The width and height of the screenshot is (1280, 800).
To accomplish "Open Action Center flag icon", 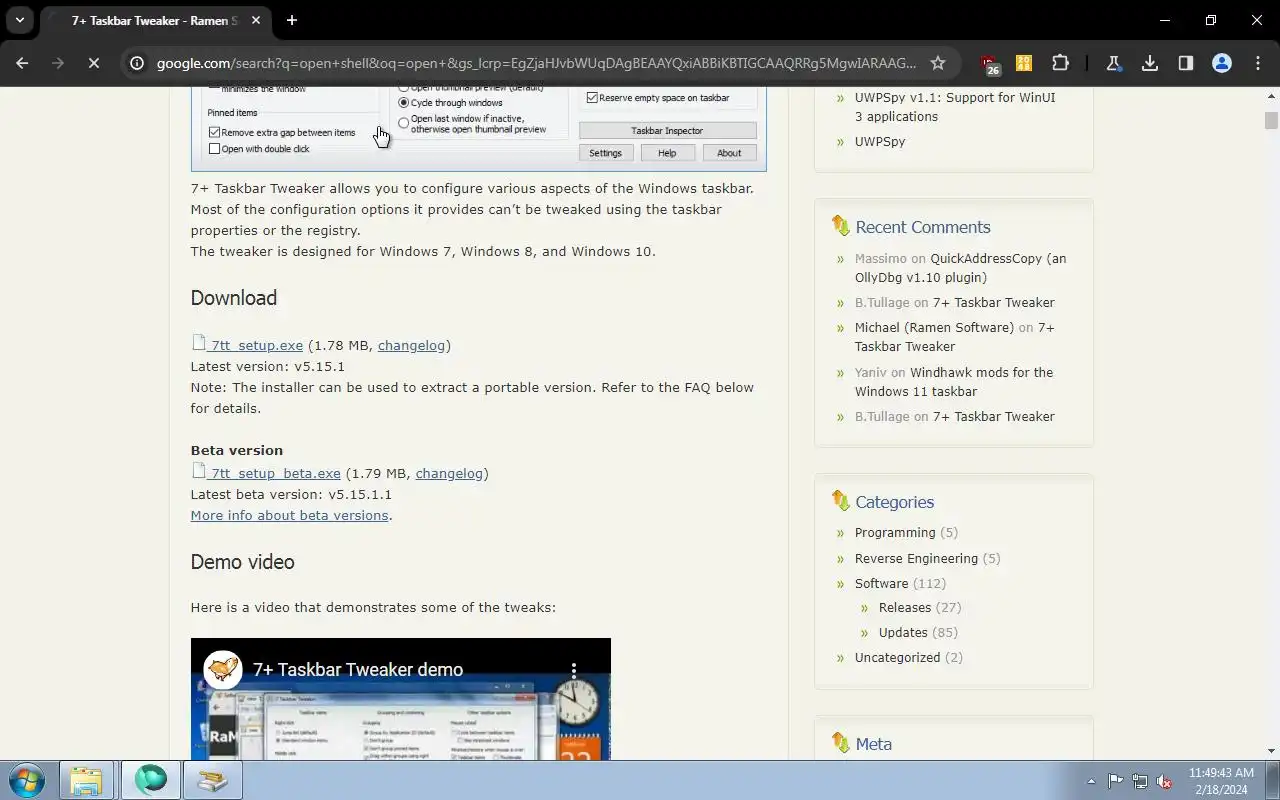I will tap(1115, 781).
